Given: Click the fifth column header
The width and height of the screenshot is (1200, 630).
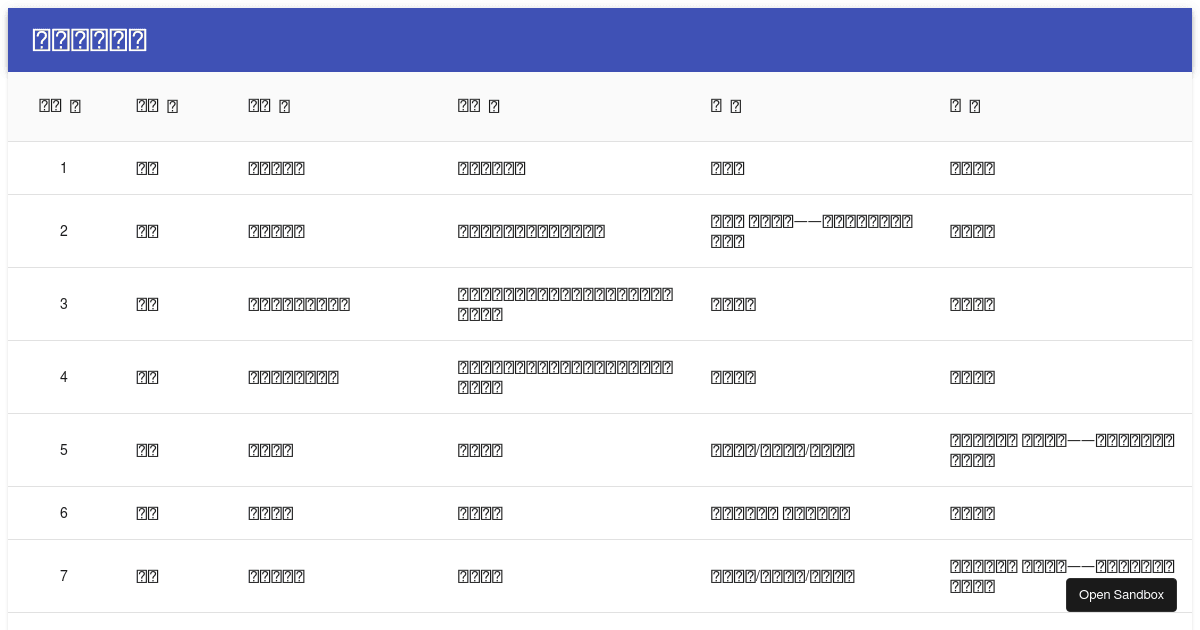Looking at the screenshot, I should point(726,106).
